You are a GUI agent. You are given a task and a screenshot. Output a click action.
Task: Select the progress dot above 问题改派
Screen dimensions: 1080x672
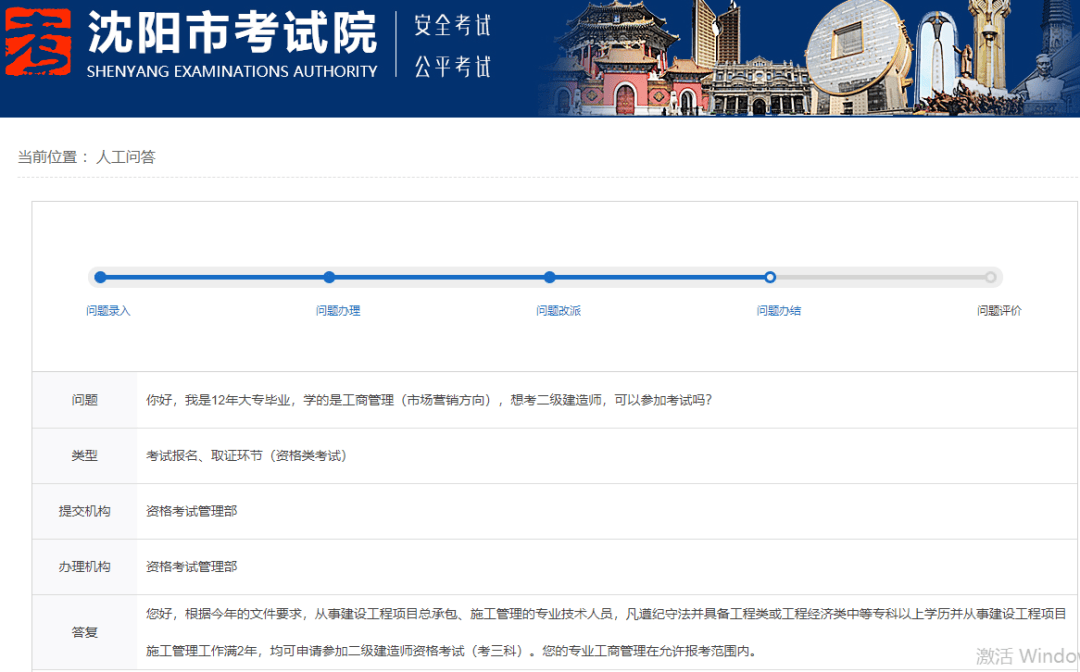point(549,277)
